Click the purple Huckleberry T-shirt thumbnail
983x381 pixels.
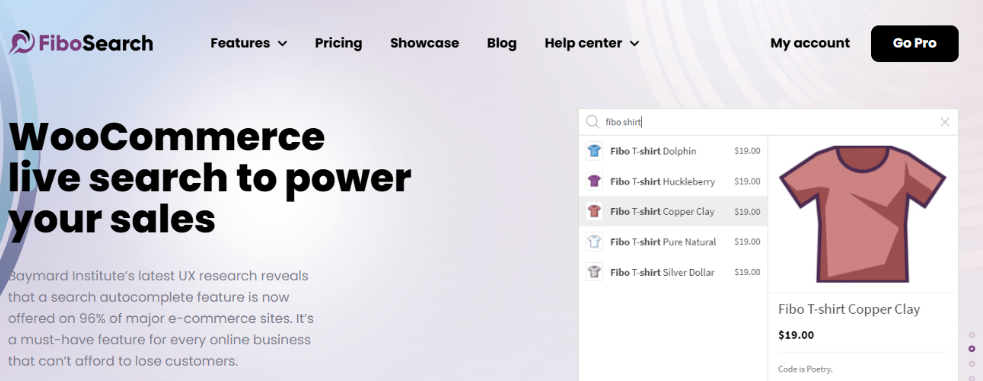(594, 181)
